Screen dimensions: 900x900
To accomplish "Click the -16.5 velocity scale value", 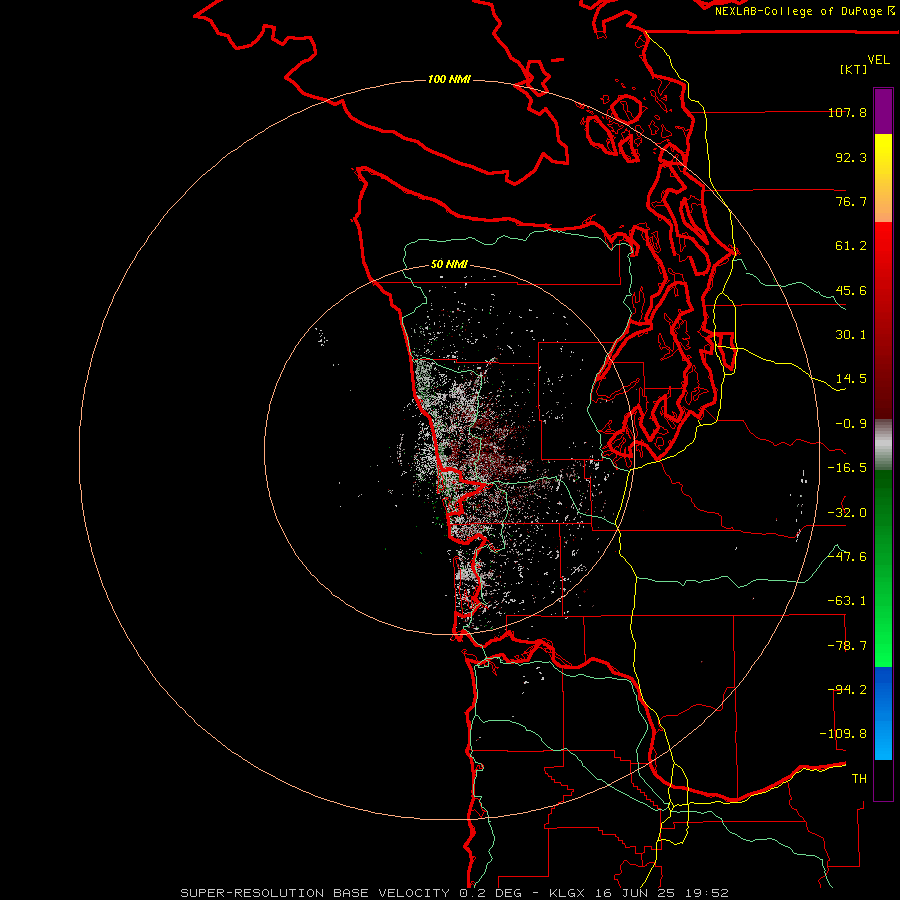I will click(x=847, y=468).
